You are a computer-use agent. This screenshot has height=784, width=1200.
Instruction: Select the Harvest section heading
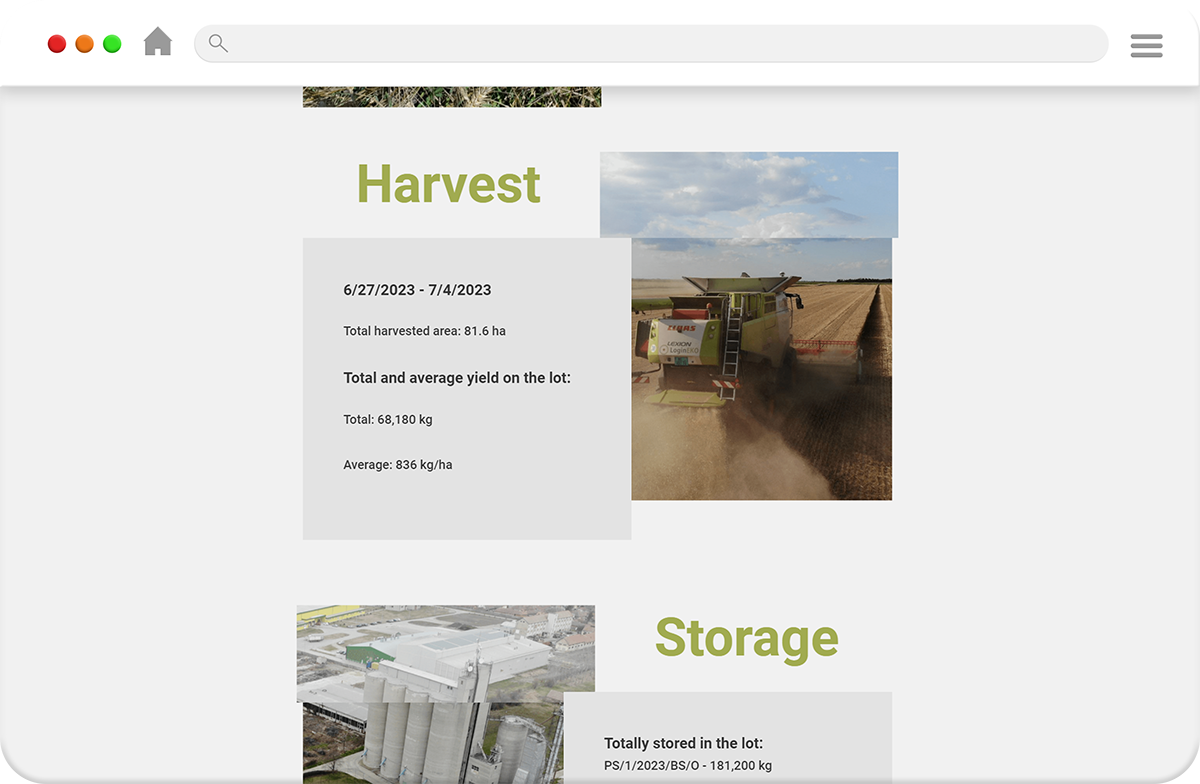point(449,184)
